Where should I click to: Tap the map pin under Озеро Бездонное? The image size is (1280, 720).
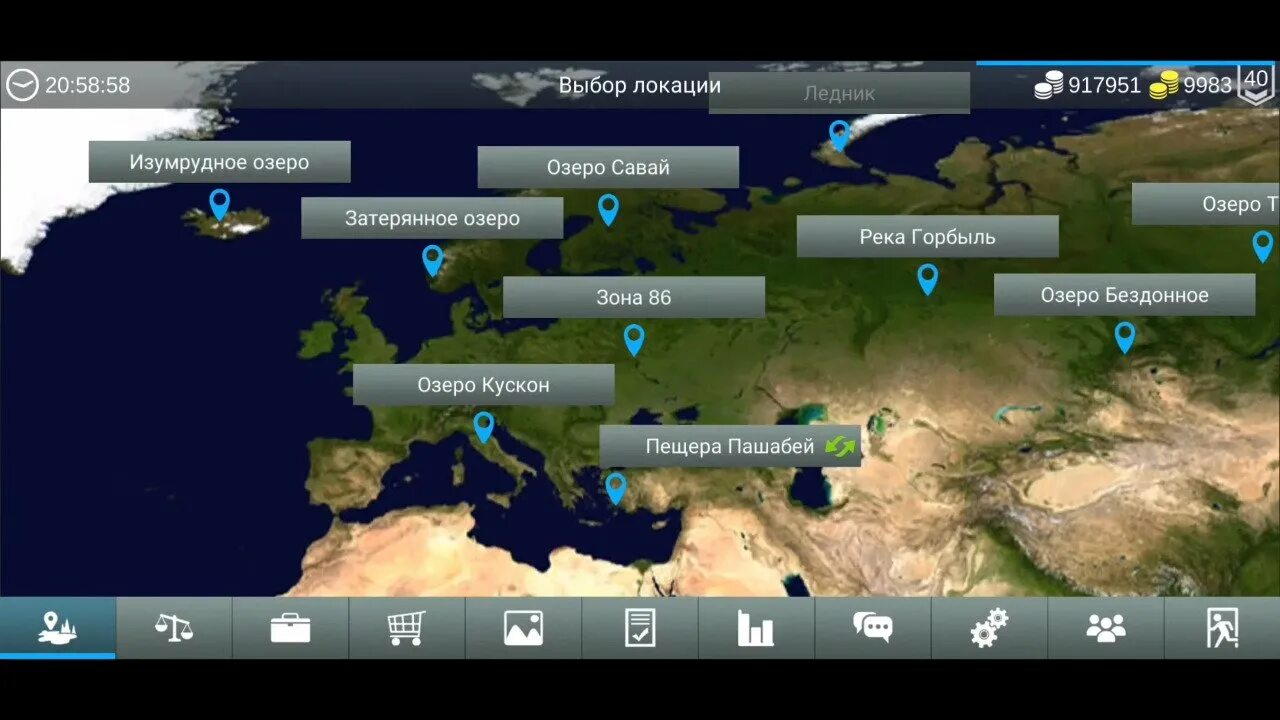pos(1125,337)
